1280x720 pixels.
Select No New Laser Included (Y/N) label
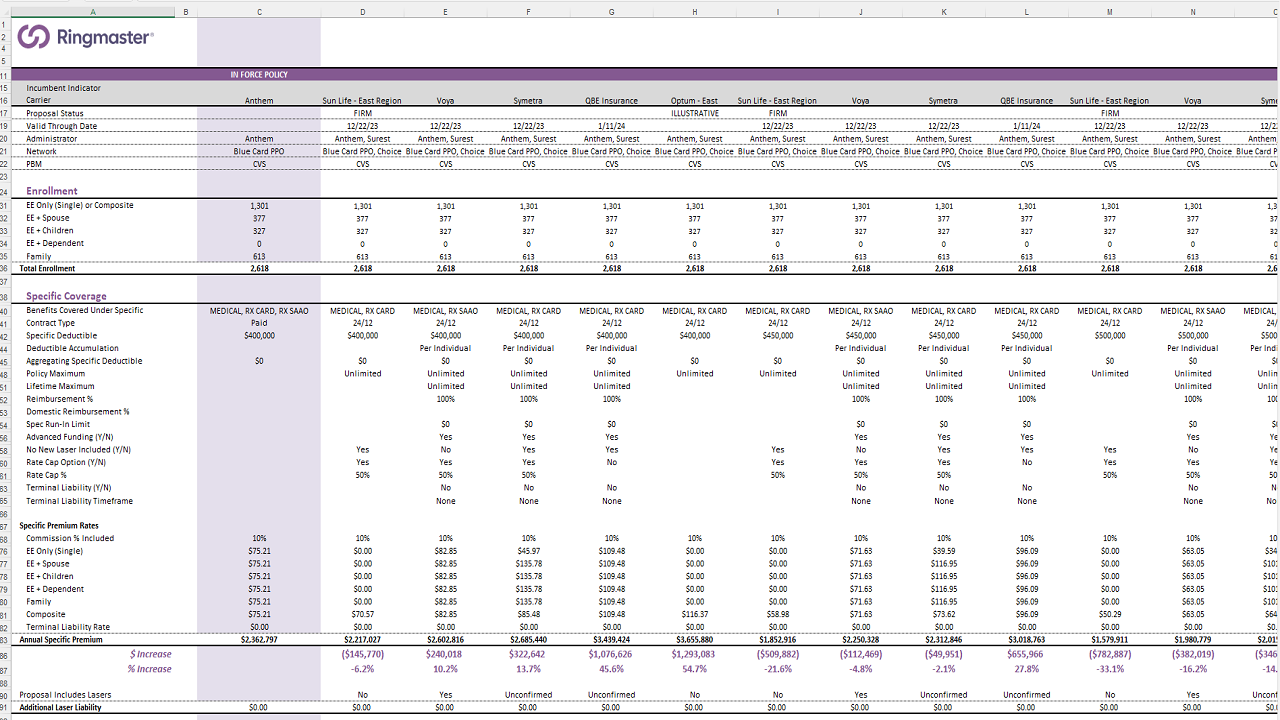pos(79,450)
